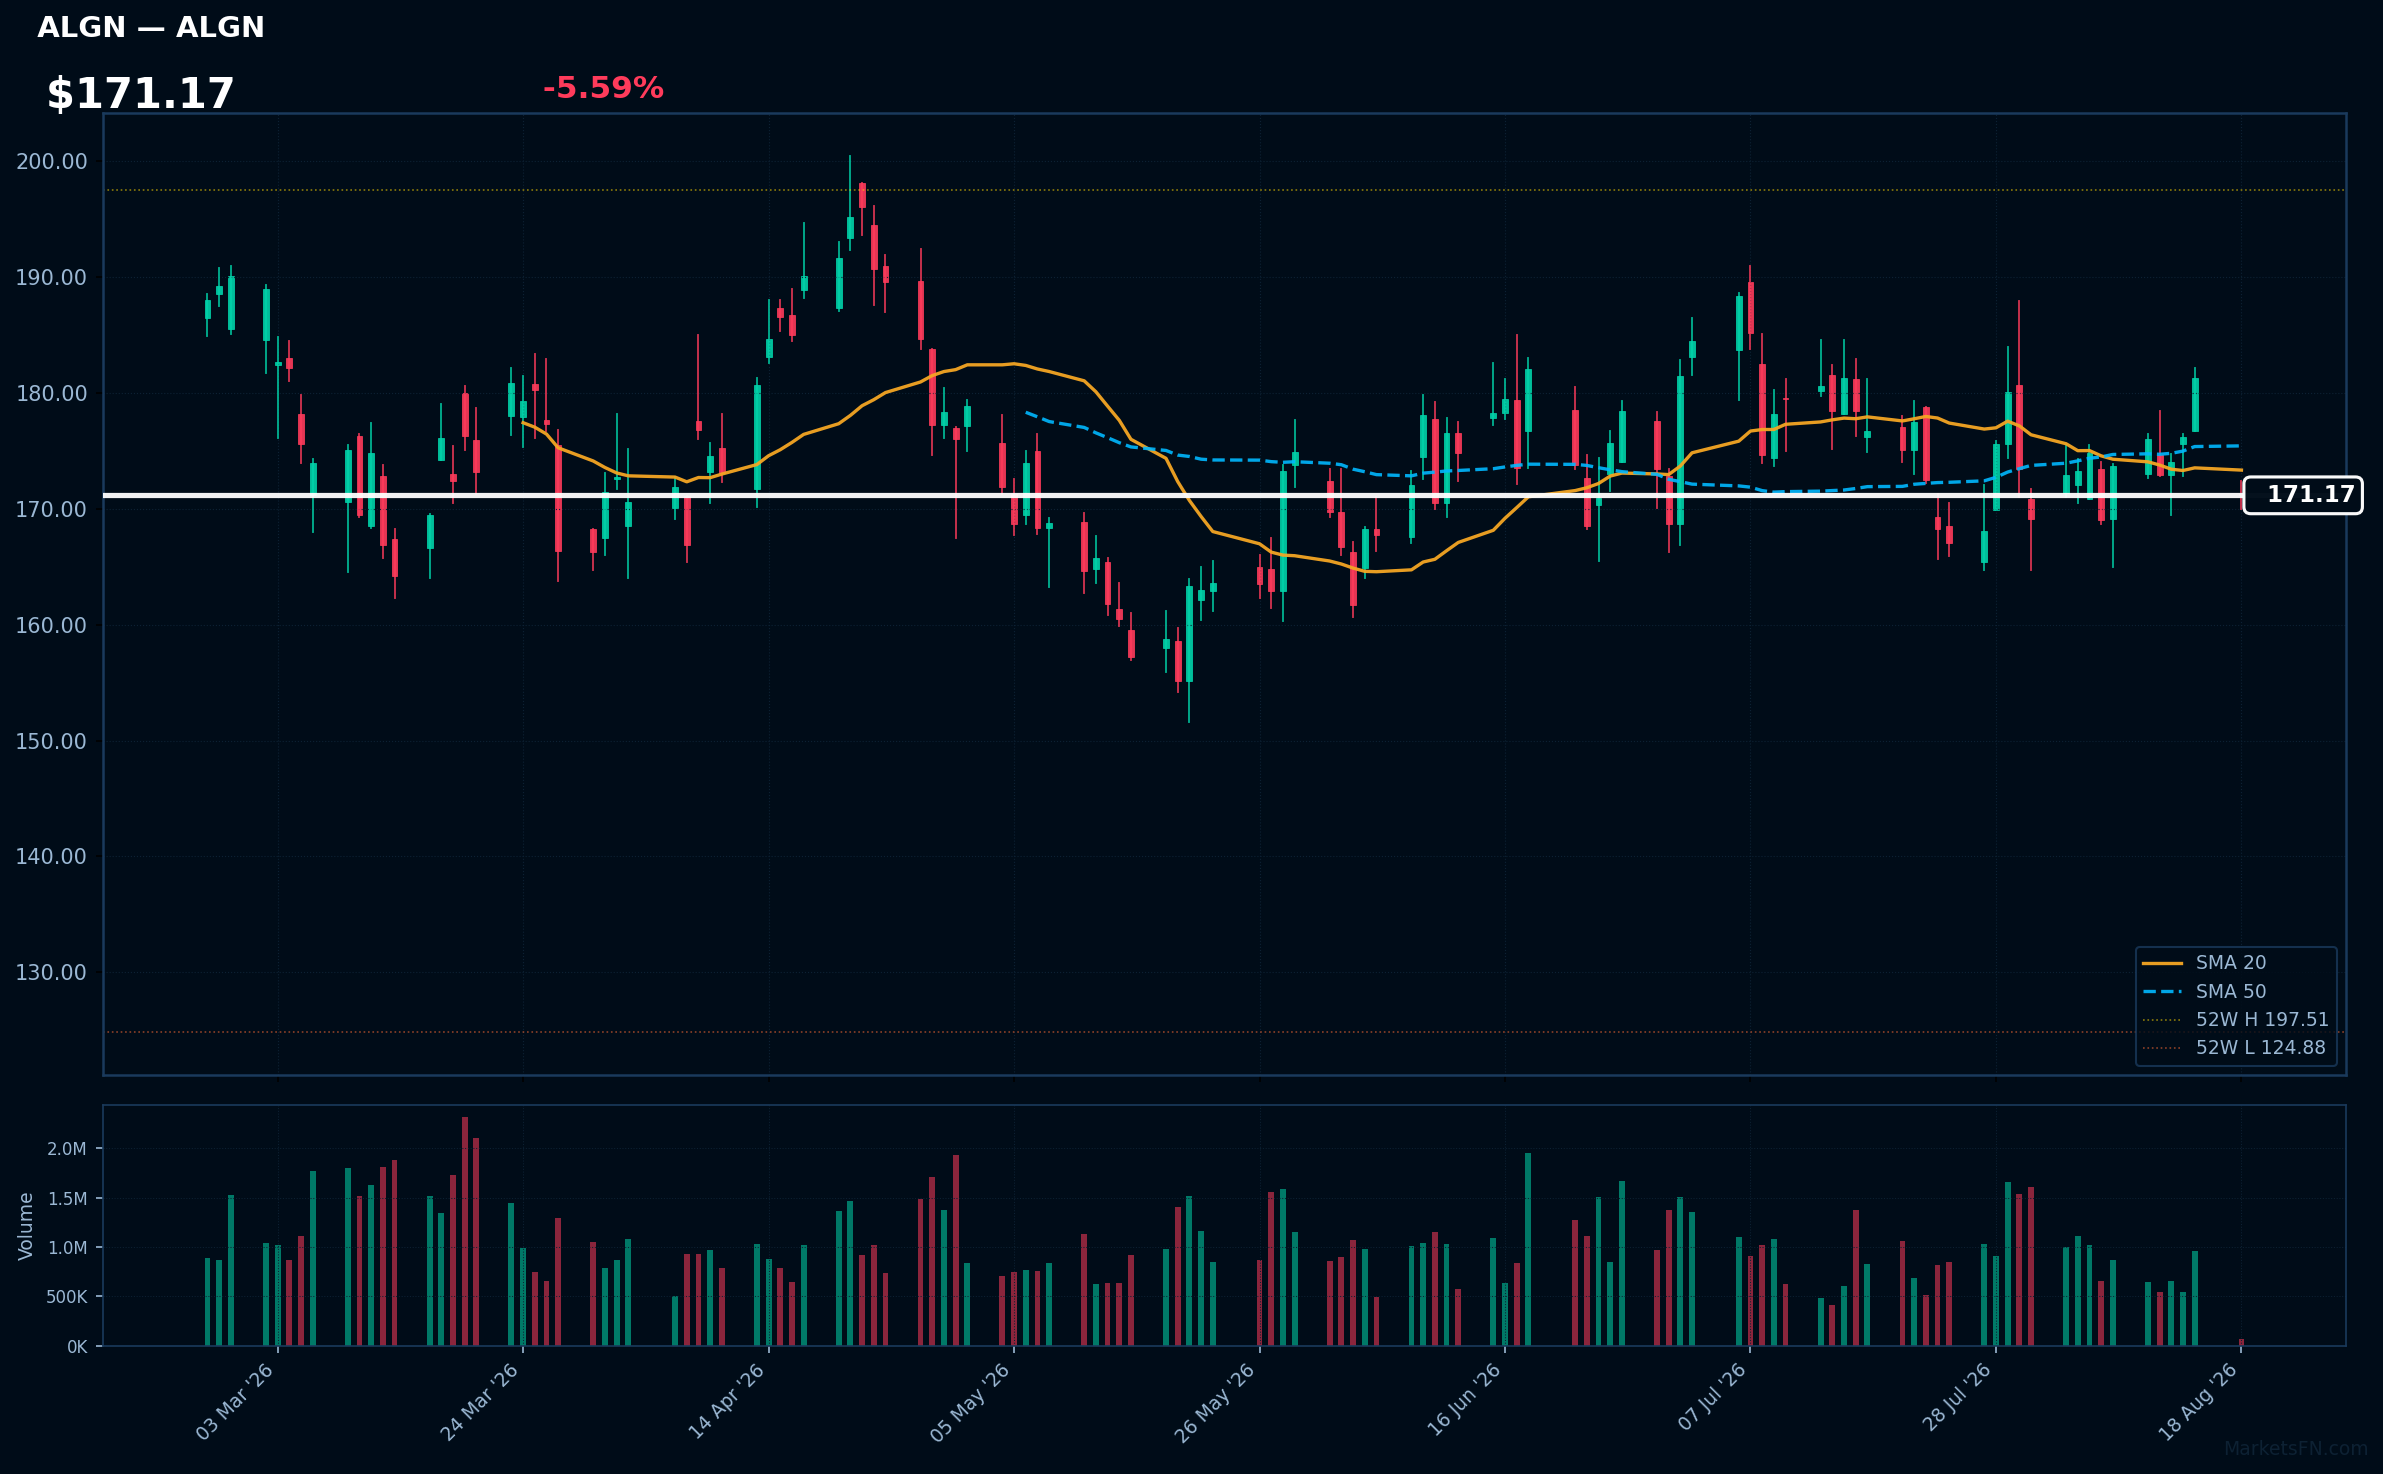Select the 52W H 197.51 legend entry
2383x1474 pixels.
tap(2236, 1019)
